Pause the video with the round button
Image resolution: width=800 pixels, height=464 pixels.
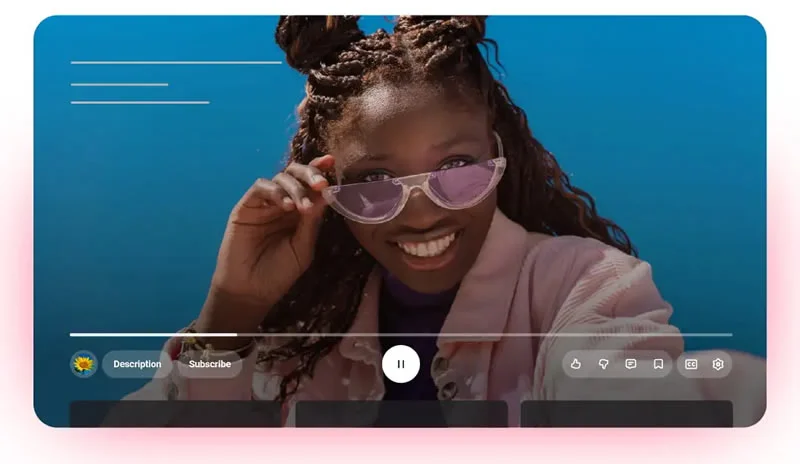click(400, 364)
